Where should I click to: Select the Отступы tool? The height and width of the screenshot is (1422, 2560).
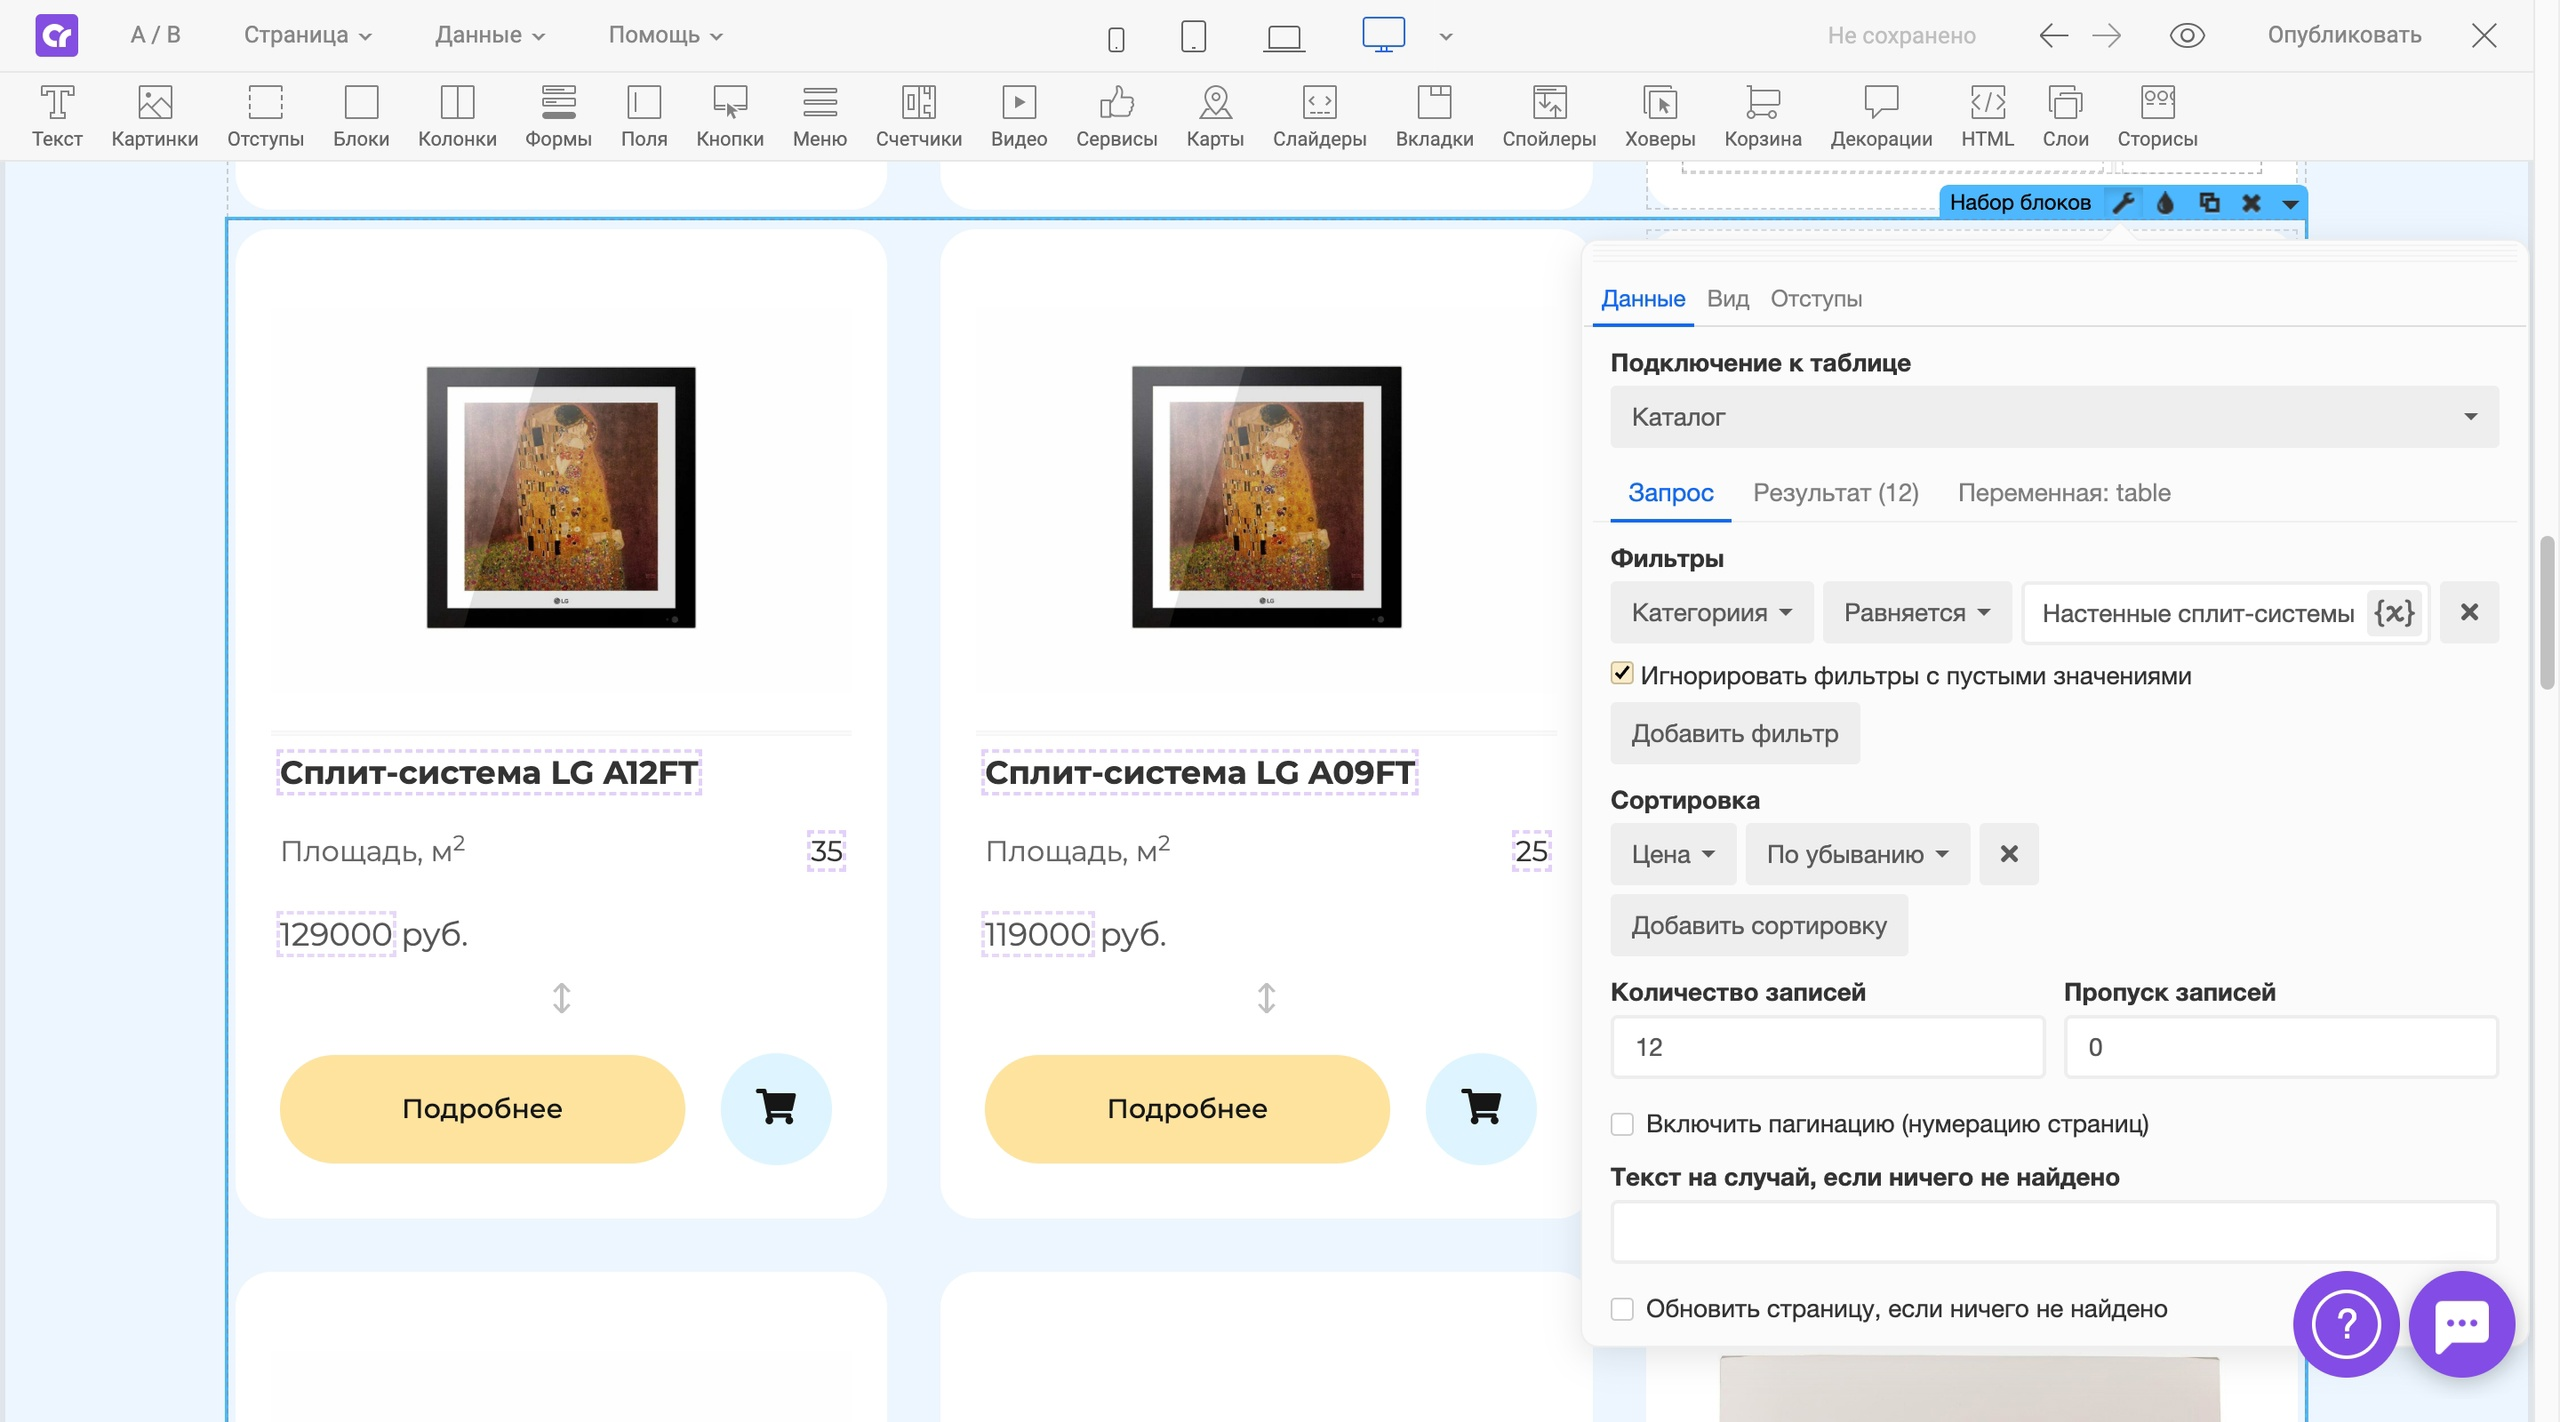pos(265,116)
